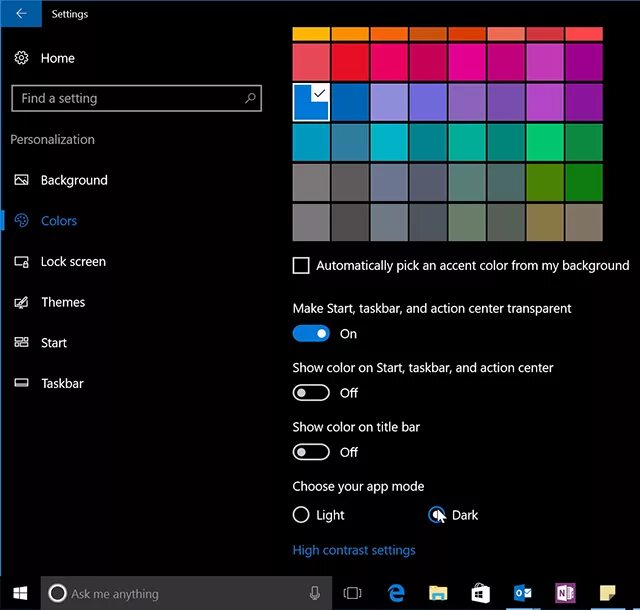640x610 pixels.
Task: Go to the Background settings page
Action: [x=74, y=180]
